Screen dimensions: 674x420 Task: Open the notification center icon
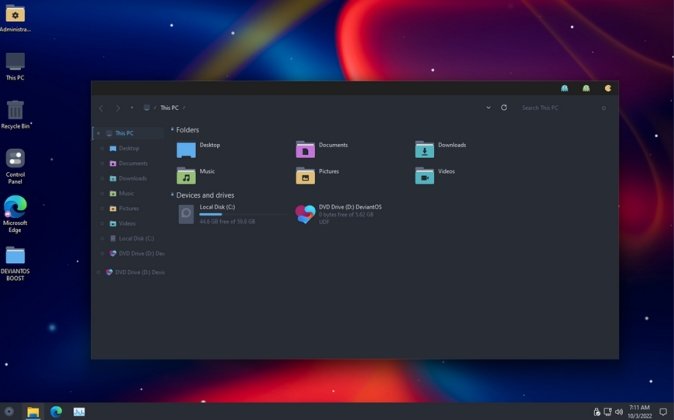[x=663, y=412]
